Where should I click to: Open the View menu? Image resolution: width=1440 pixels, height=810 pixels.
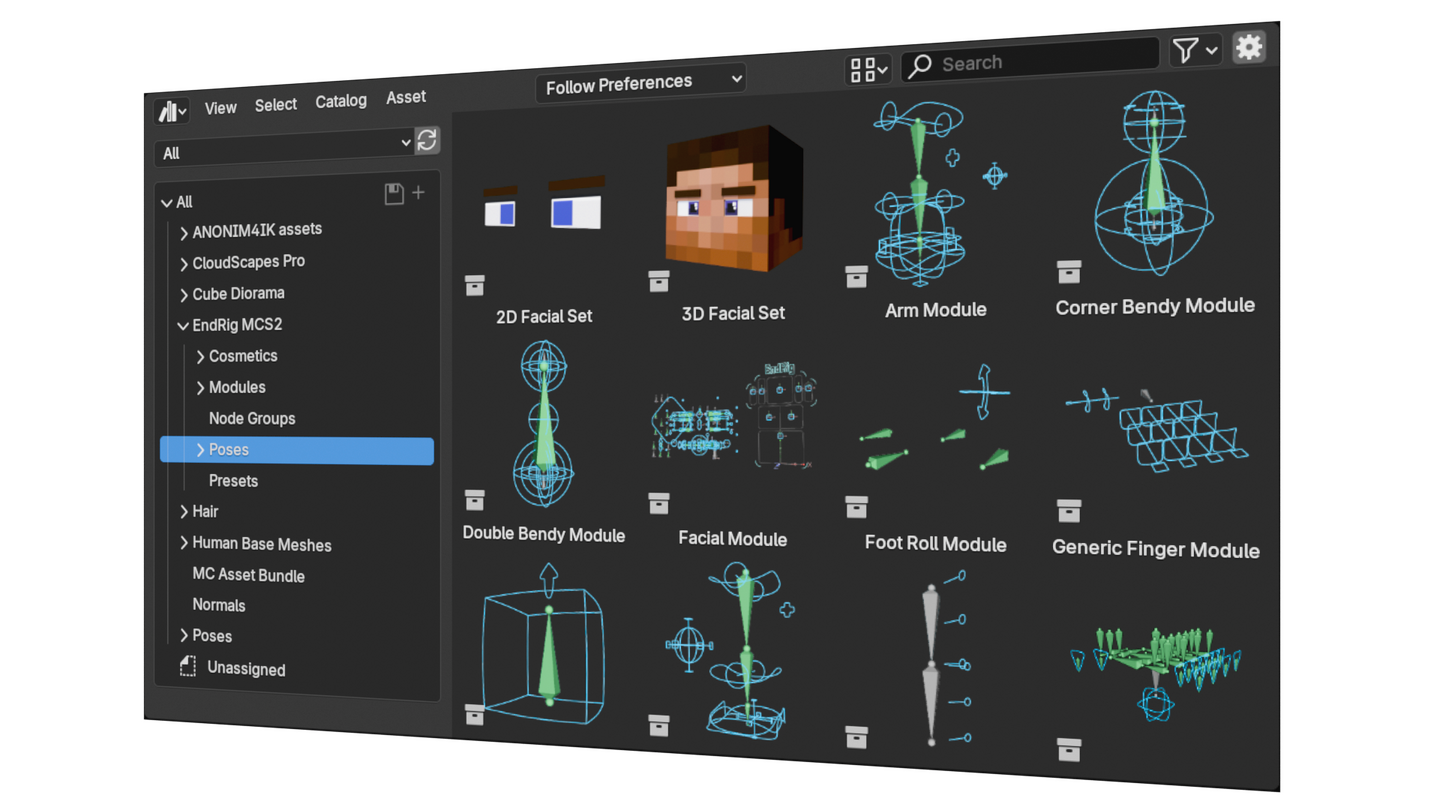point(220,108)
